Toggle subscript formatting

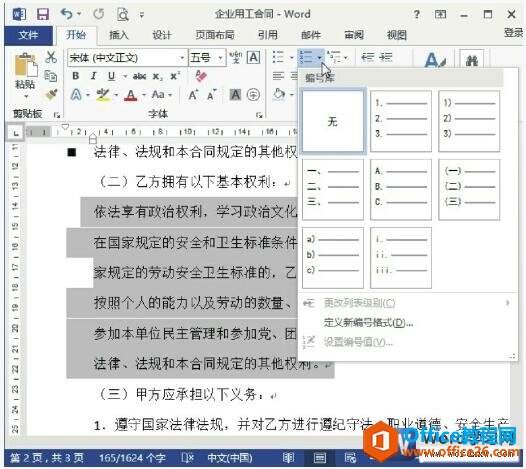tap(157, 76)
